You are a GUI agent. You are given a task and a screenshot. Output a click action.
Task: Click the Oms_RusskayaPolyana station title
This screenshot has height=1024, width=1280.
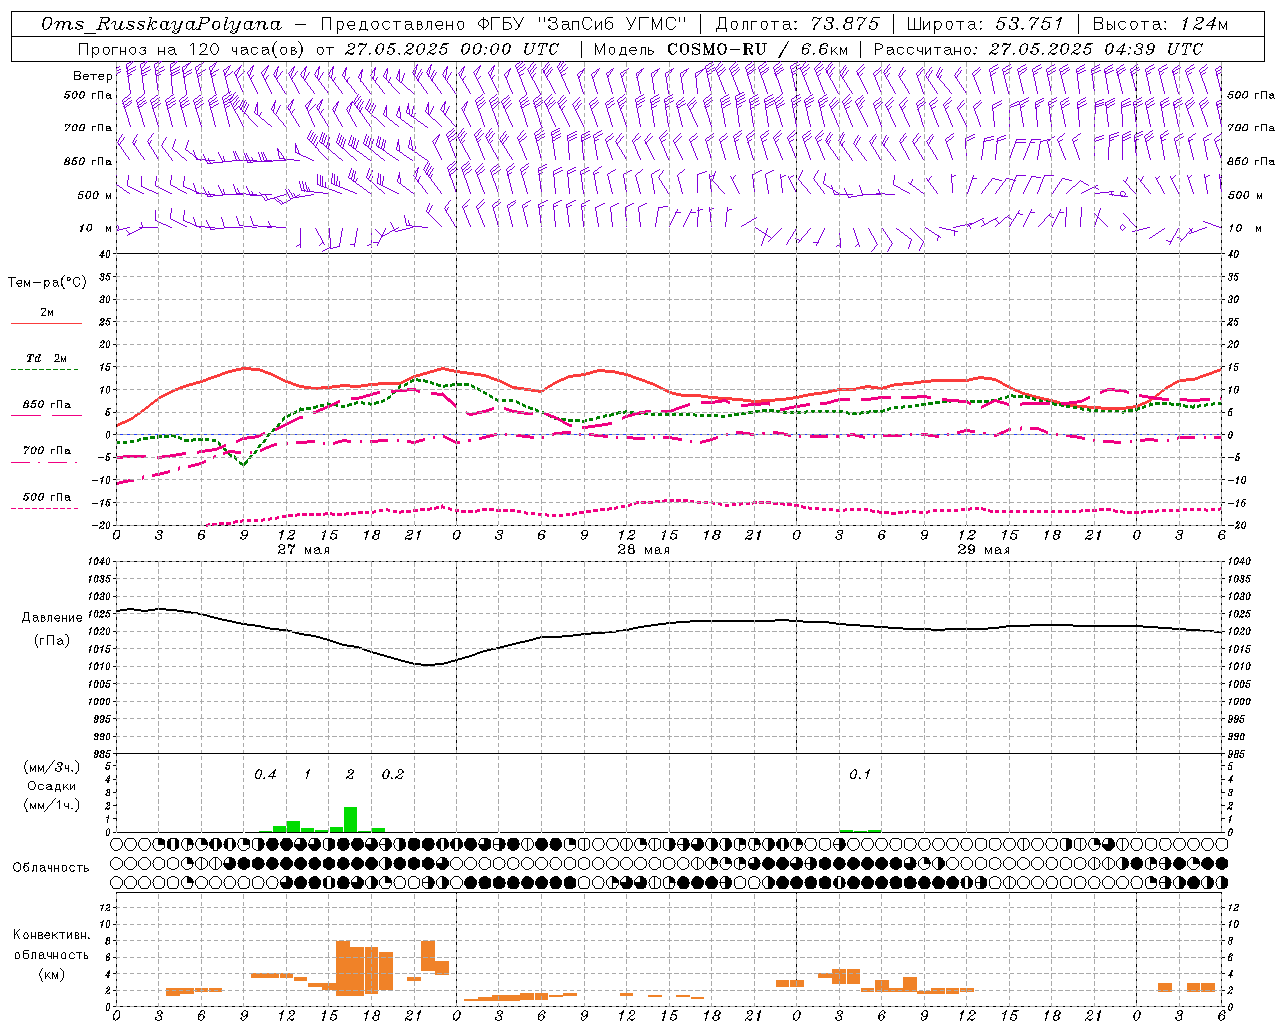[162, 24]
